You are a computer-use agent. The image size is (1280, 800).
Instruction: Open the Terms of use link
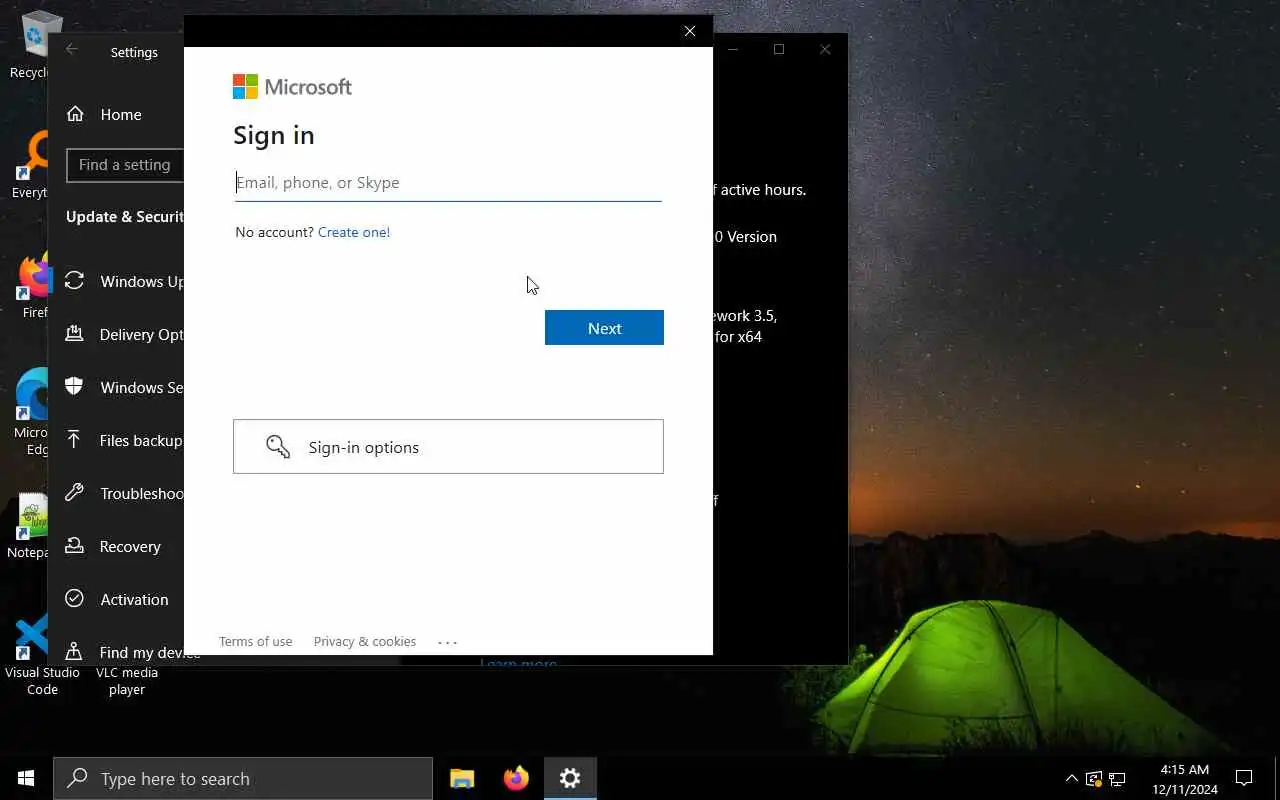(256, 642)
